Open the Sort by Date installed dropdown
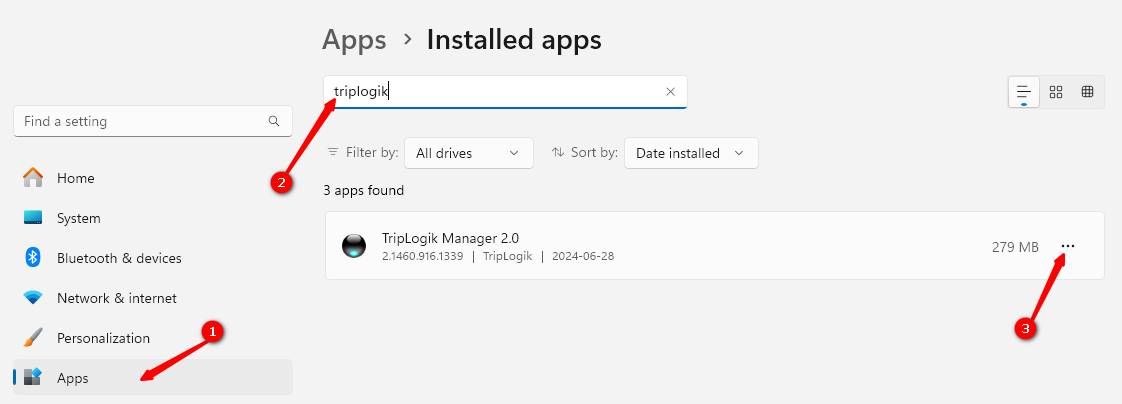The height and width of the screenshot is (404, 1122). (691, 153)
